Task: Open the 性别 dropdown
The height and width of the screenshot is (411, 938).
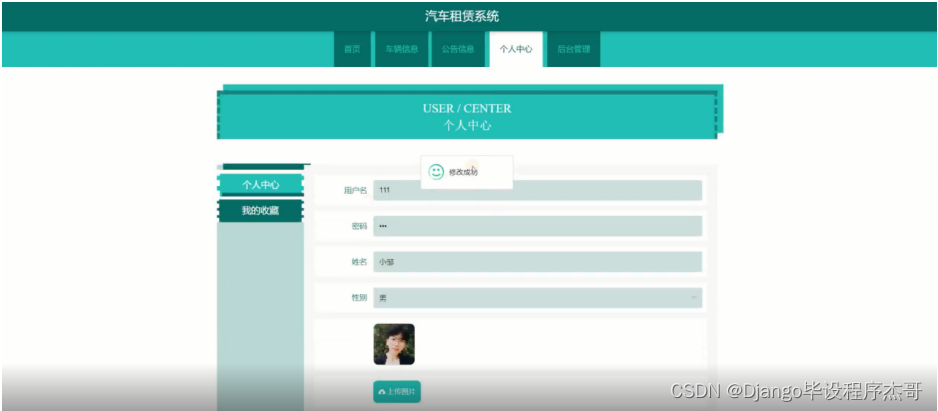Action: coord(537,298)
